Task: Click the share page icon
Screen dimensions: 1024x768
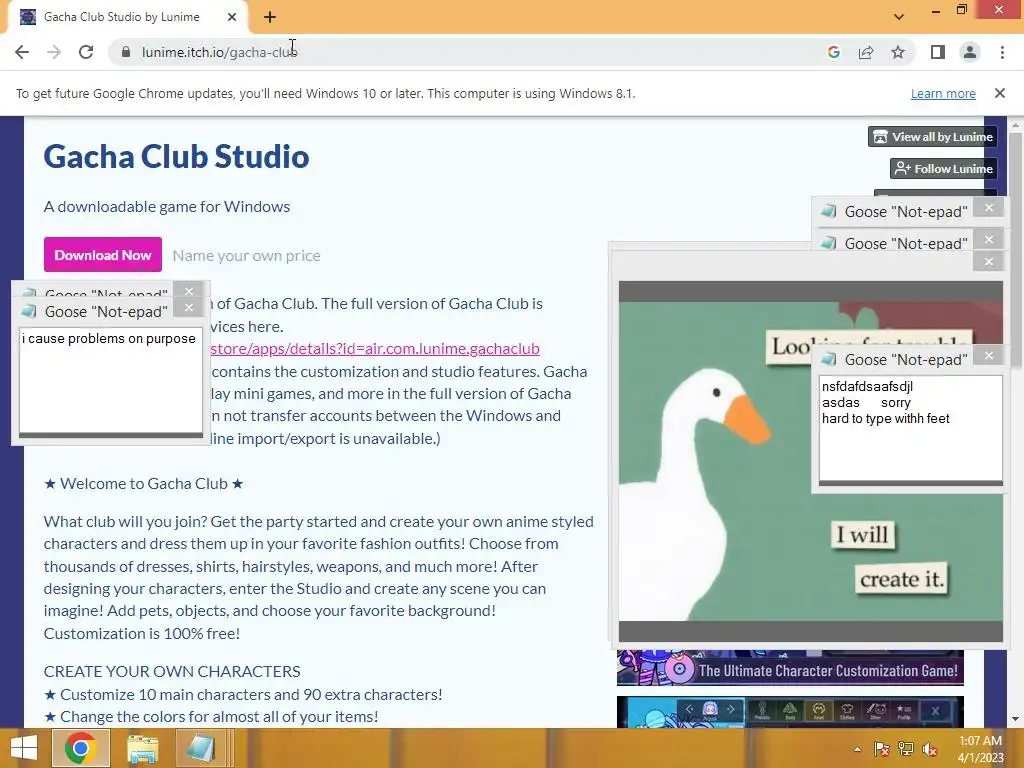Action: (866, 52)
